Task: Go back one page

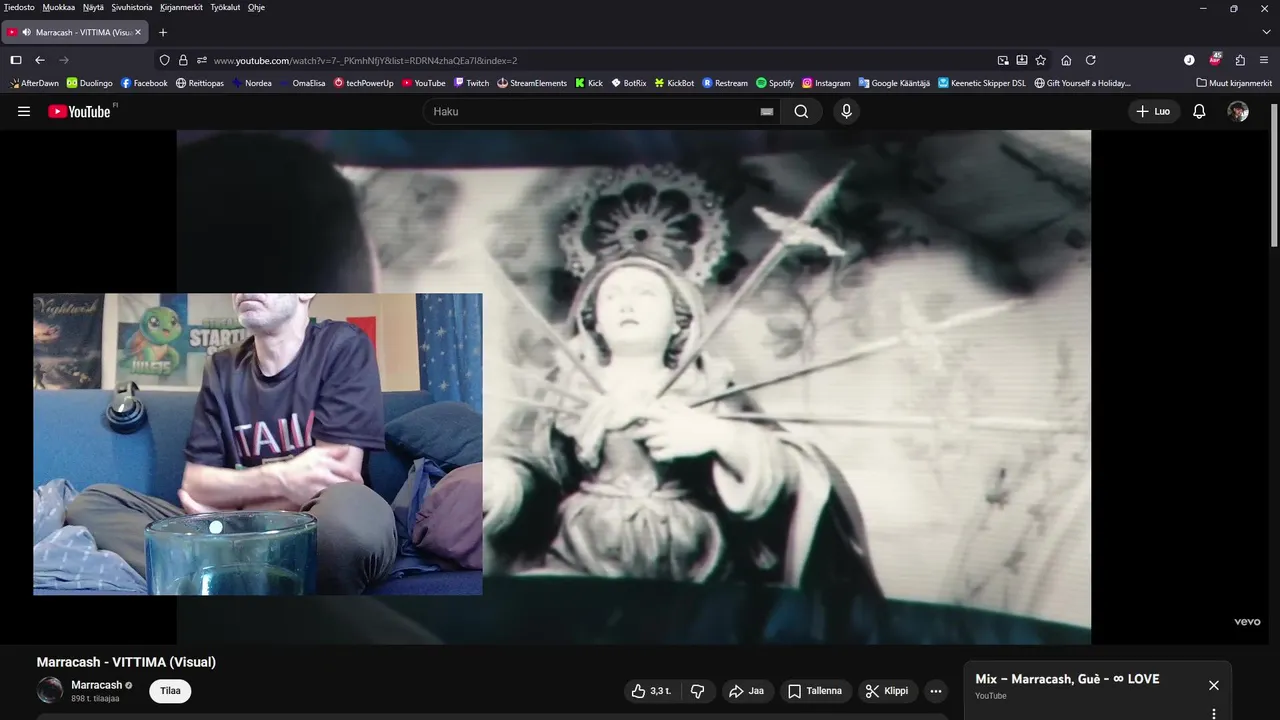Action: [40, 60]
